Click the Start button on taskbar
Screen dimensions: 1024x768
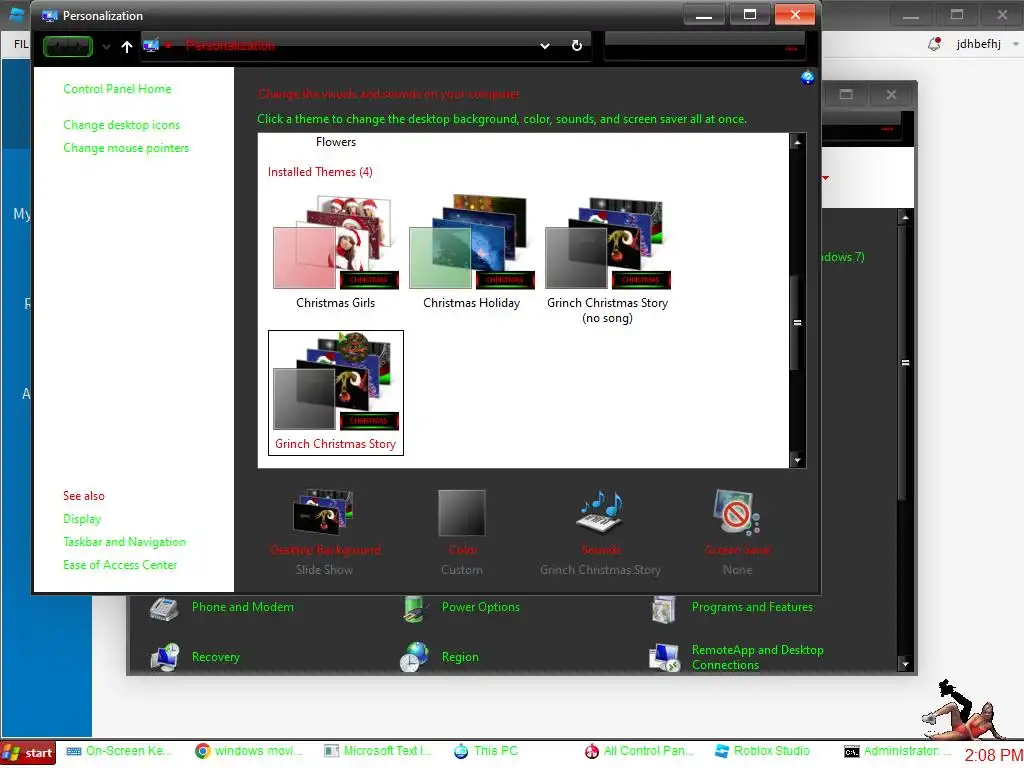coord(28,753)
